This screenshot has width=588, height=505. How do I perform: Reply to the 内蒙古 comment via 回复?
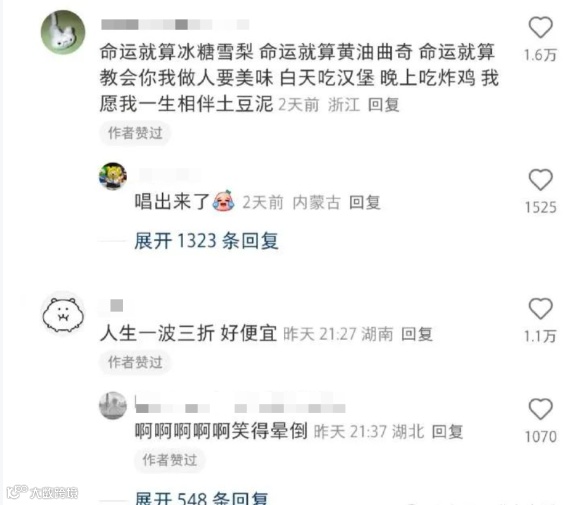coord(364,202)
